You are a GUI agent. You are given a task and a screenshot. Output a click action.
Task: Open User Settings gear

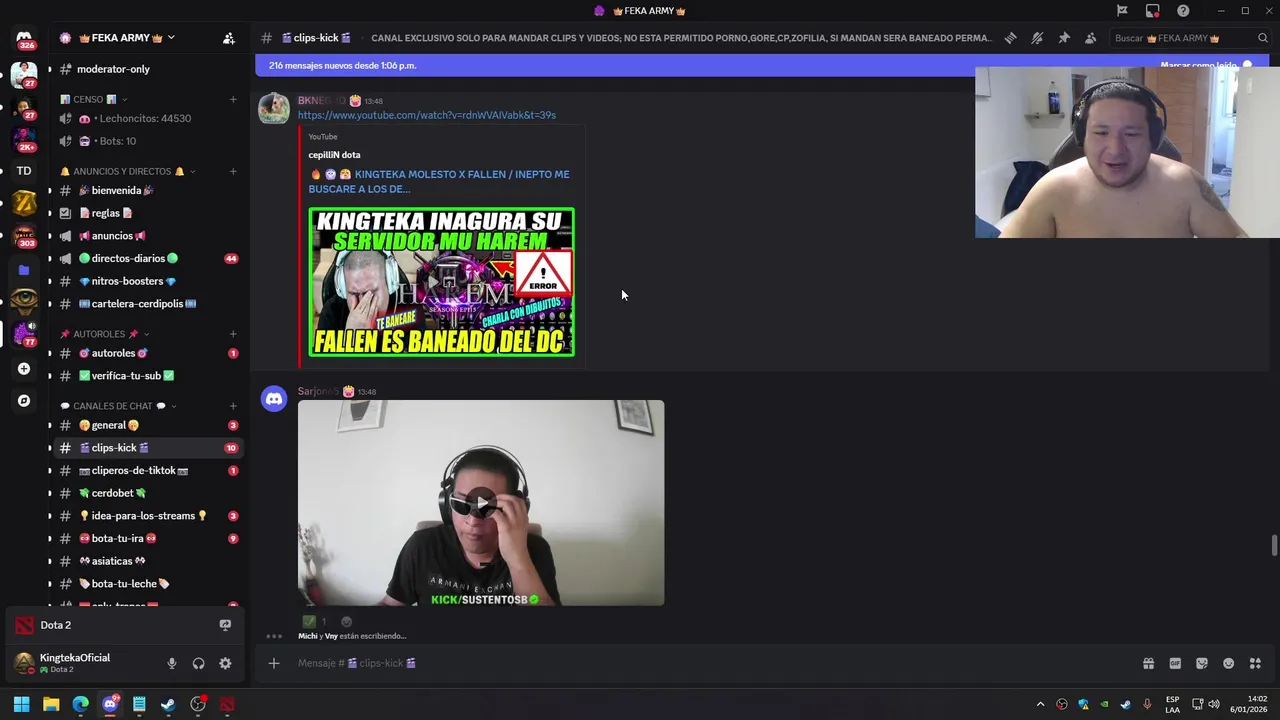point(225,663)
